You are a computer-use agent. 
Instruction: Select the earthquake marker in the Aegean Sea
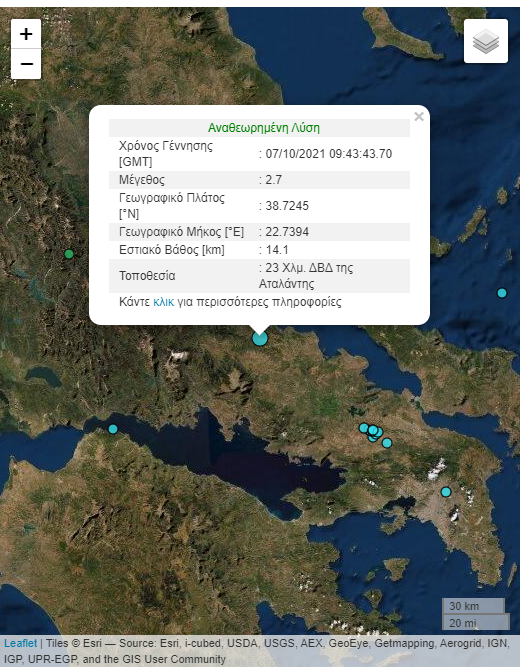[x=502, y=293]
